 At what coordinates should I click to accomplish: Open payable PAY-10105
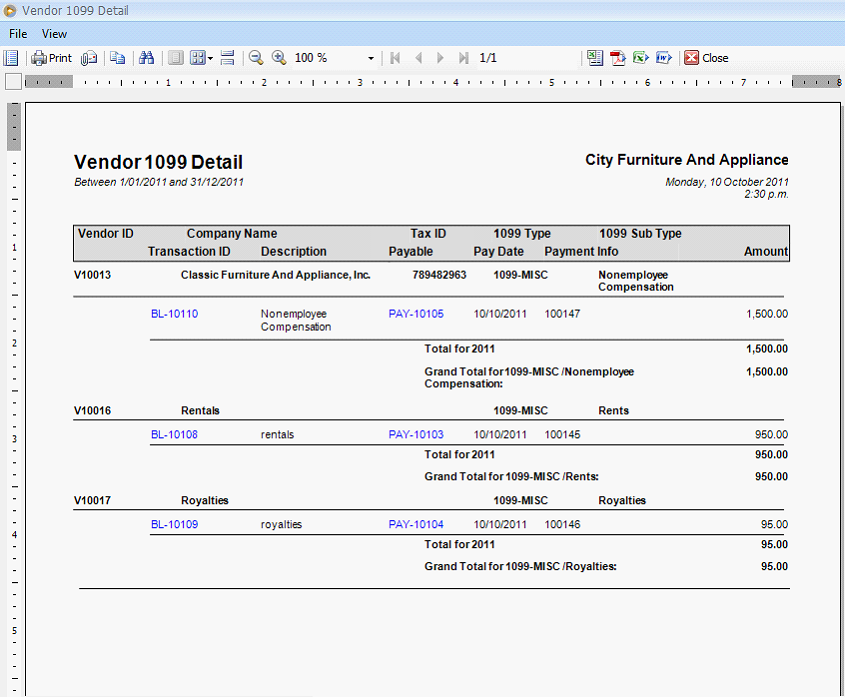[x=416, y=314]
